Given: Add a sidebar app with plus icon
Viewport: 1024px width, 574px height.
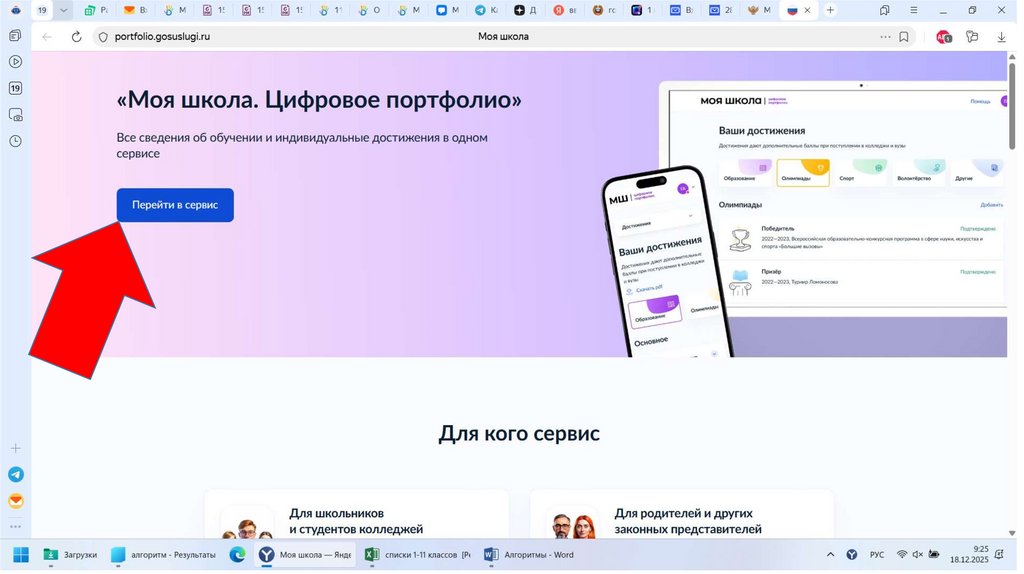Looking at the screenshot, I should (x=16, y=448).
